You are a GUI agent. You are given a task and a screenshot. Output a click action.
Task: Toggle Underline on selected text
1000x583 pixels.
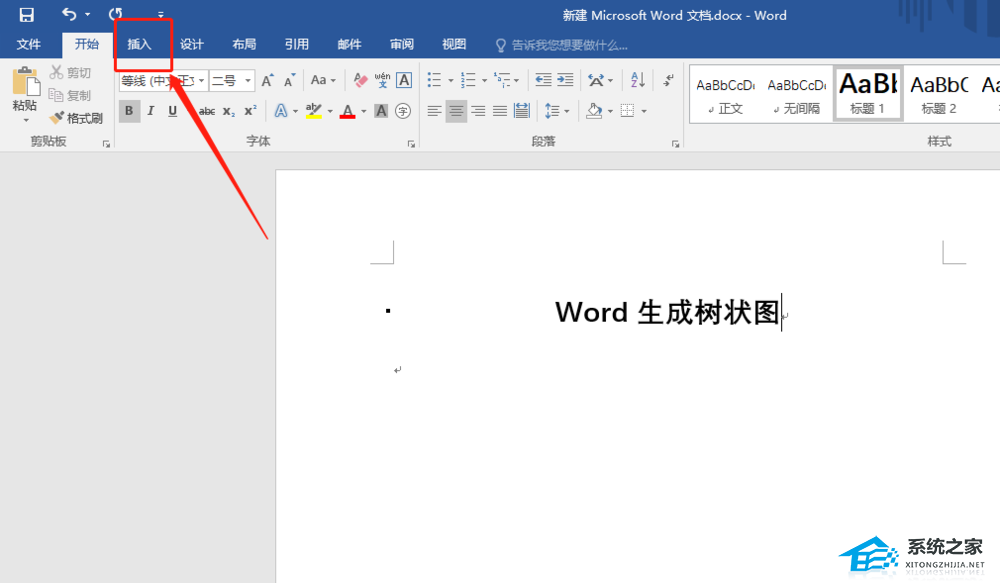pyautogui.click(x=173, y=110)
